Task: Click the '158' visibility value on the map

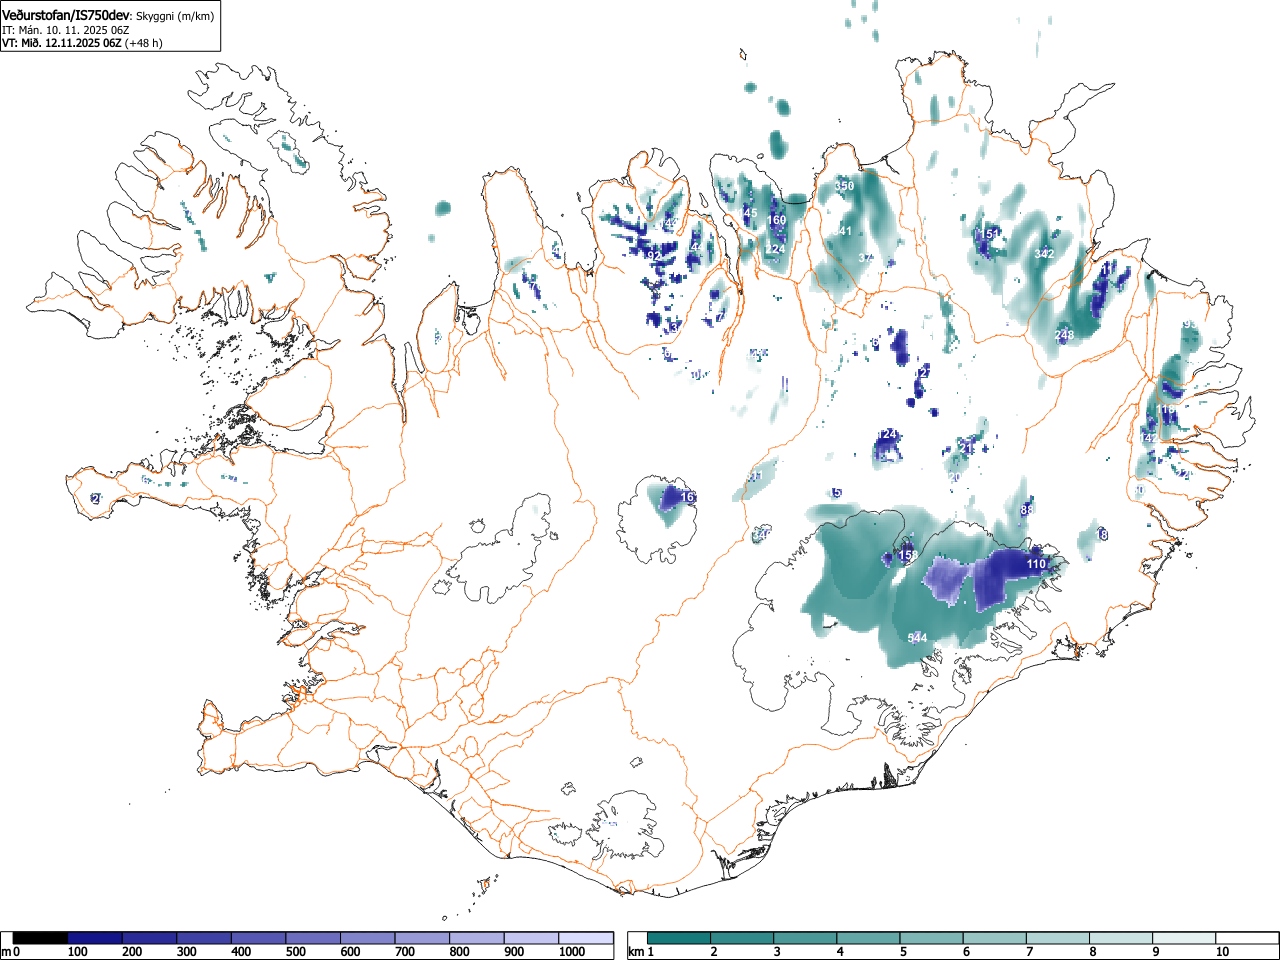Action: [908, 555]
